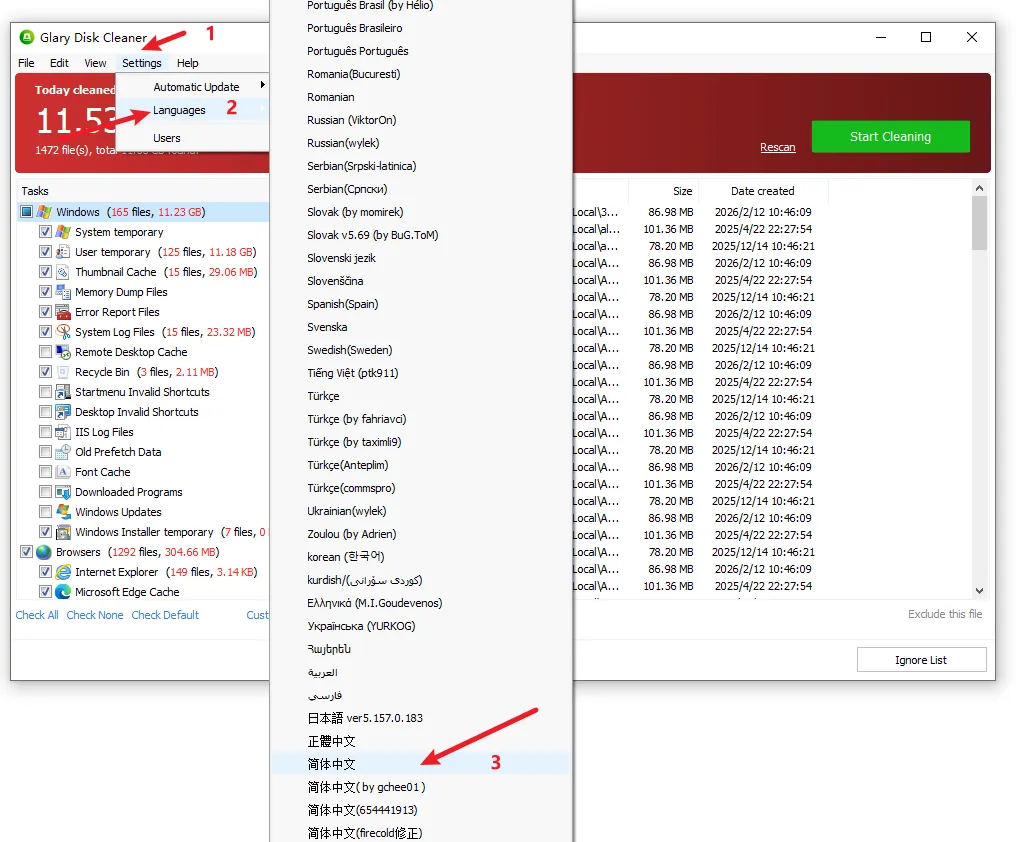Click Check Default link
The image size is (1016, 842).
[165, 615]
